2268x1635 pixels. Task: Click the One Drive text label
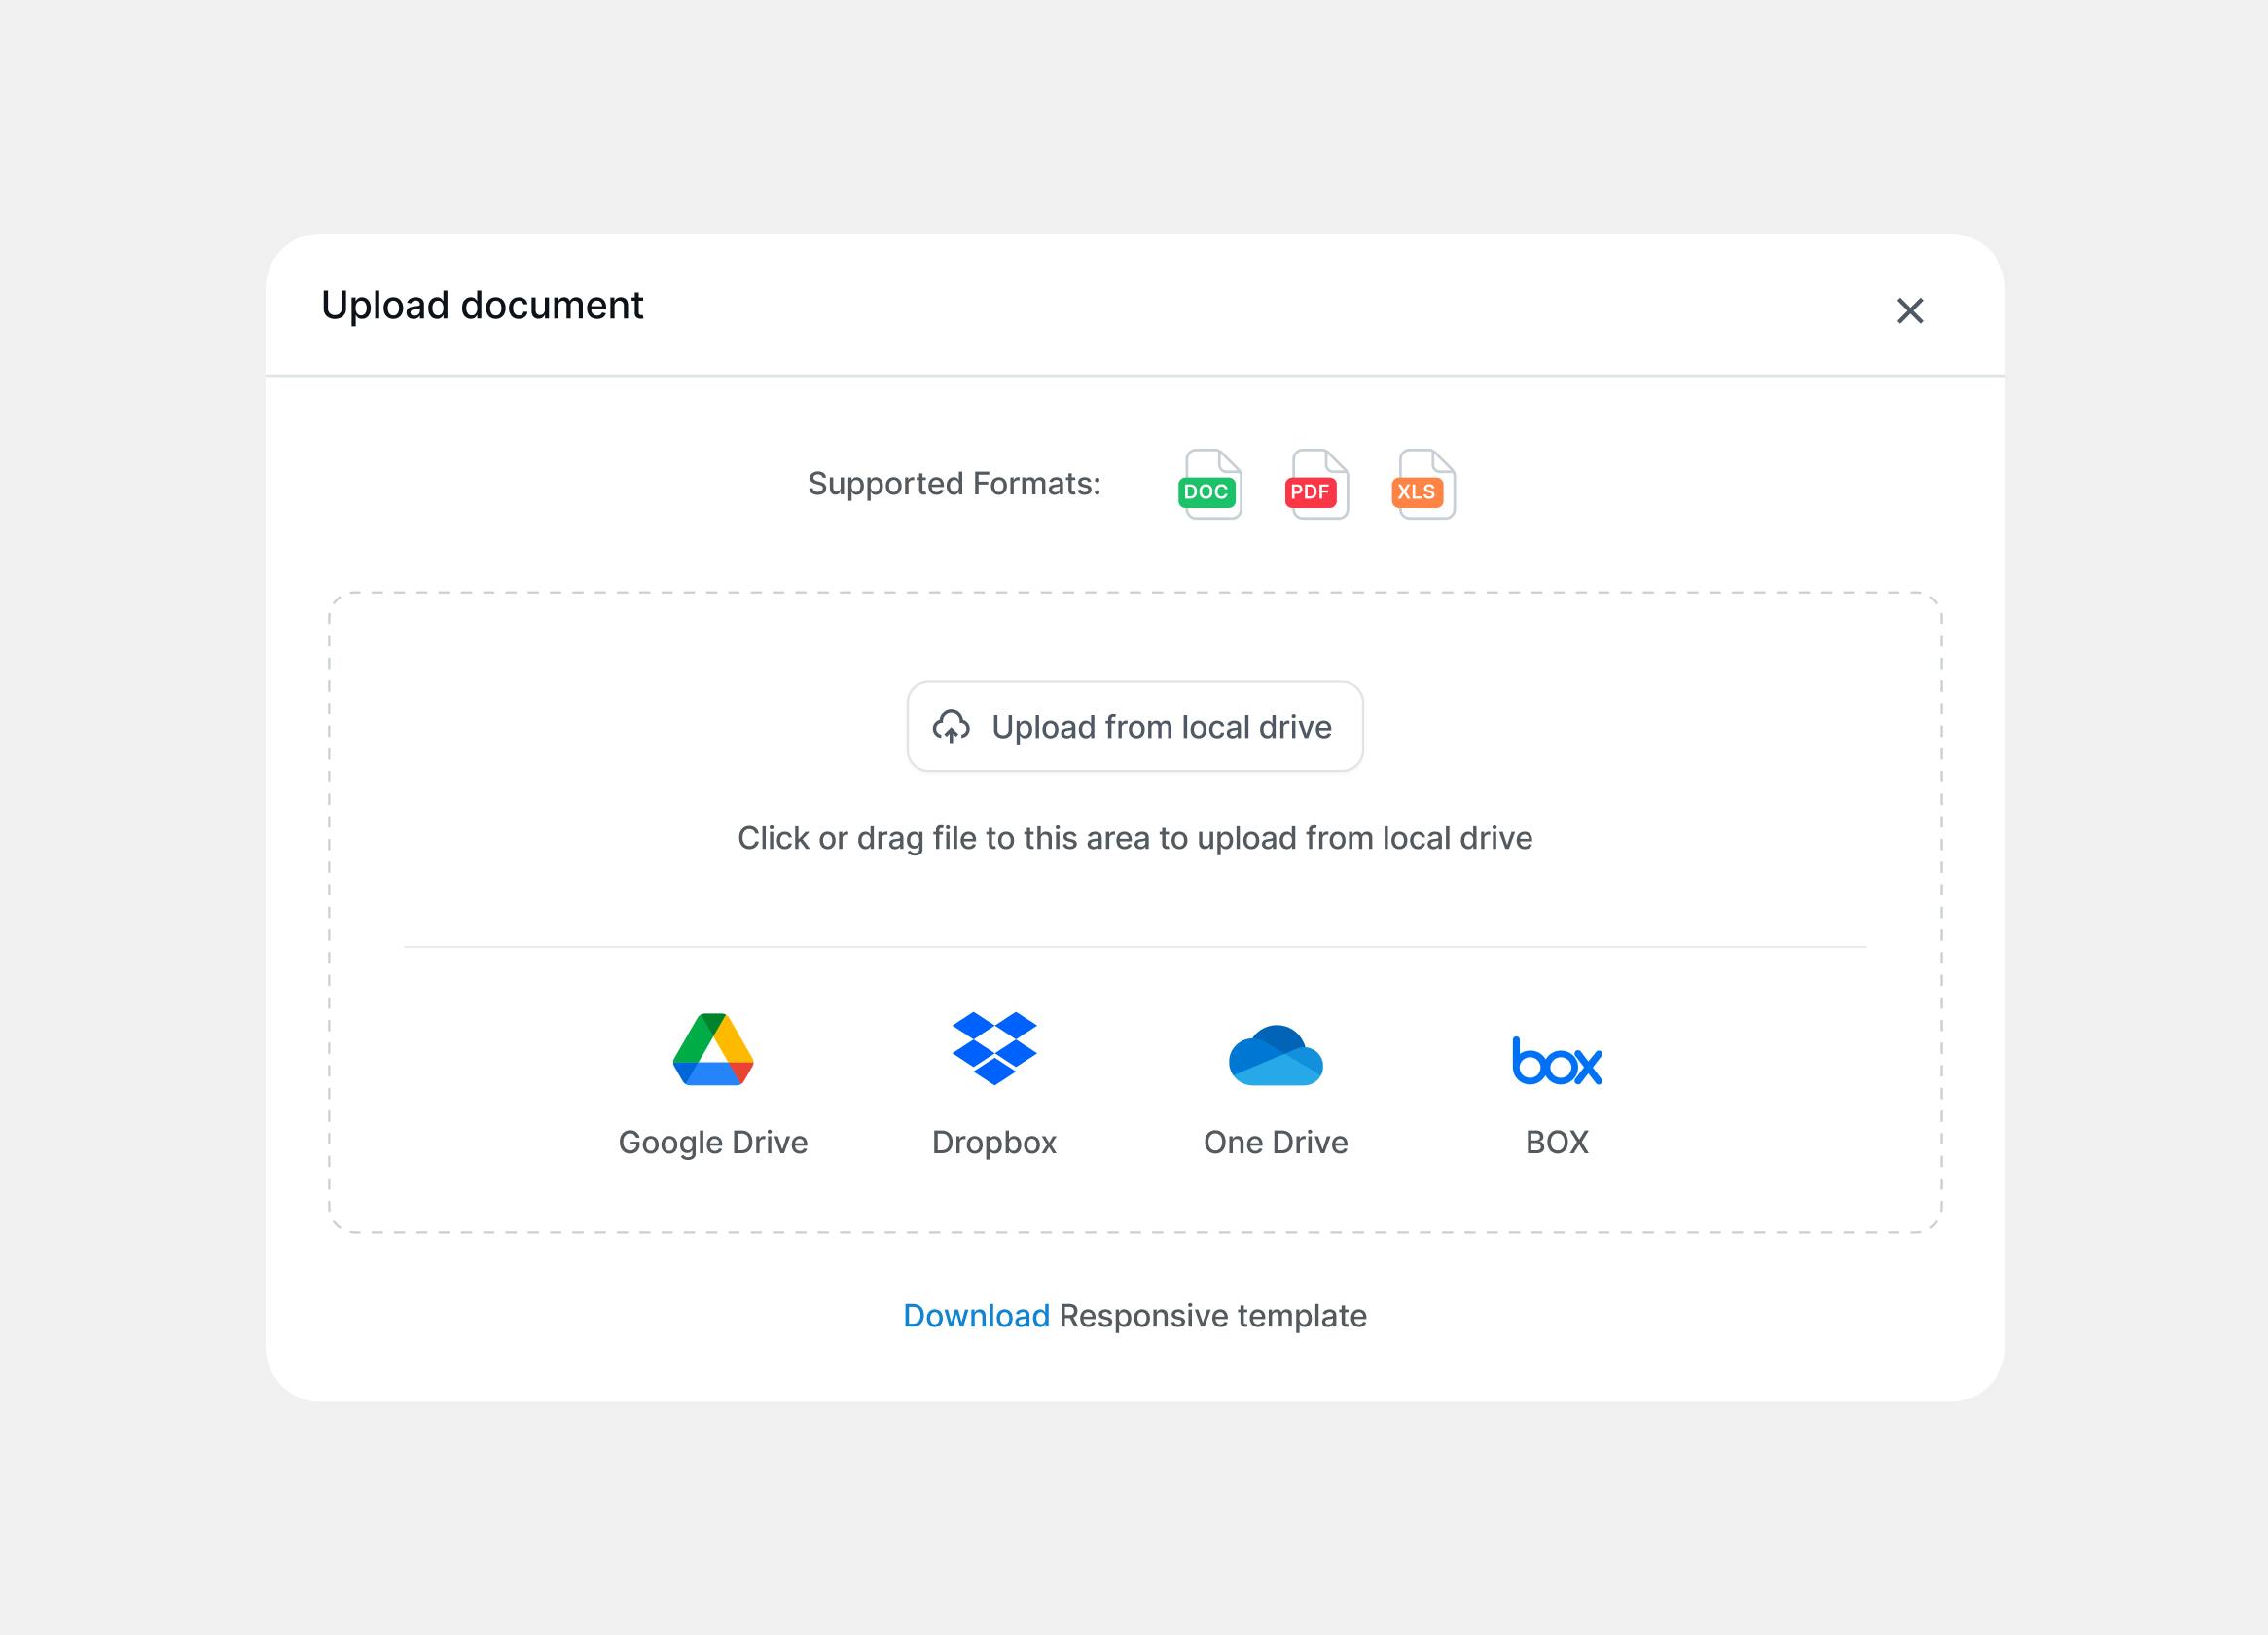tap(1275, 1142)
